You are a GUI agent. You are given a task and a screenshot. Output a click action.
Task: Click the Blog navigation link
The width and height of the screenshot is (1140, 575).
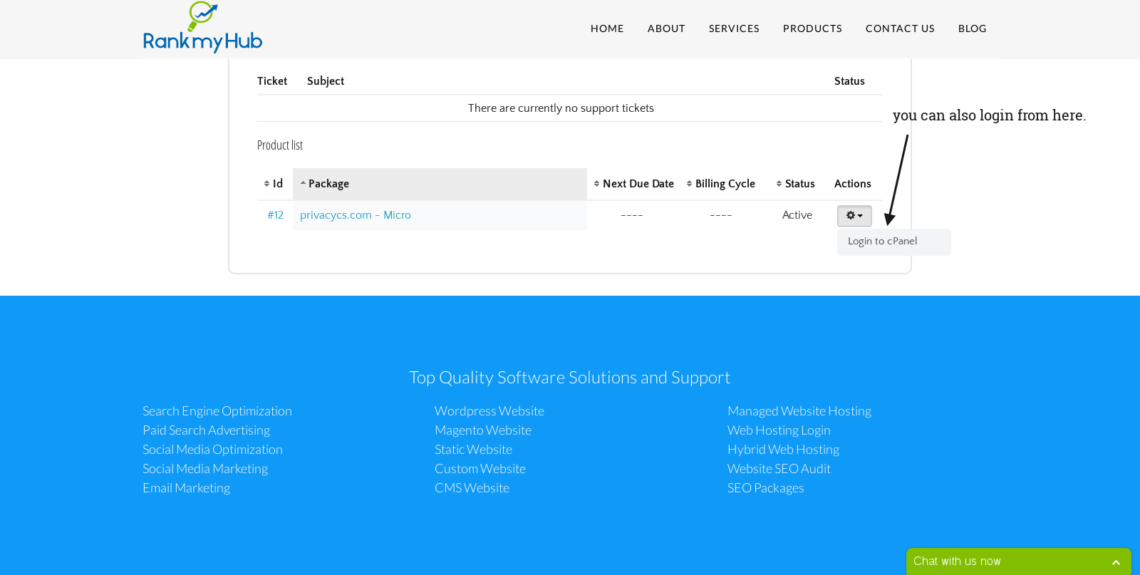coord(972,29)
